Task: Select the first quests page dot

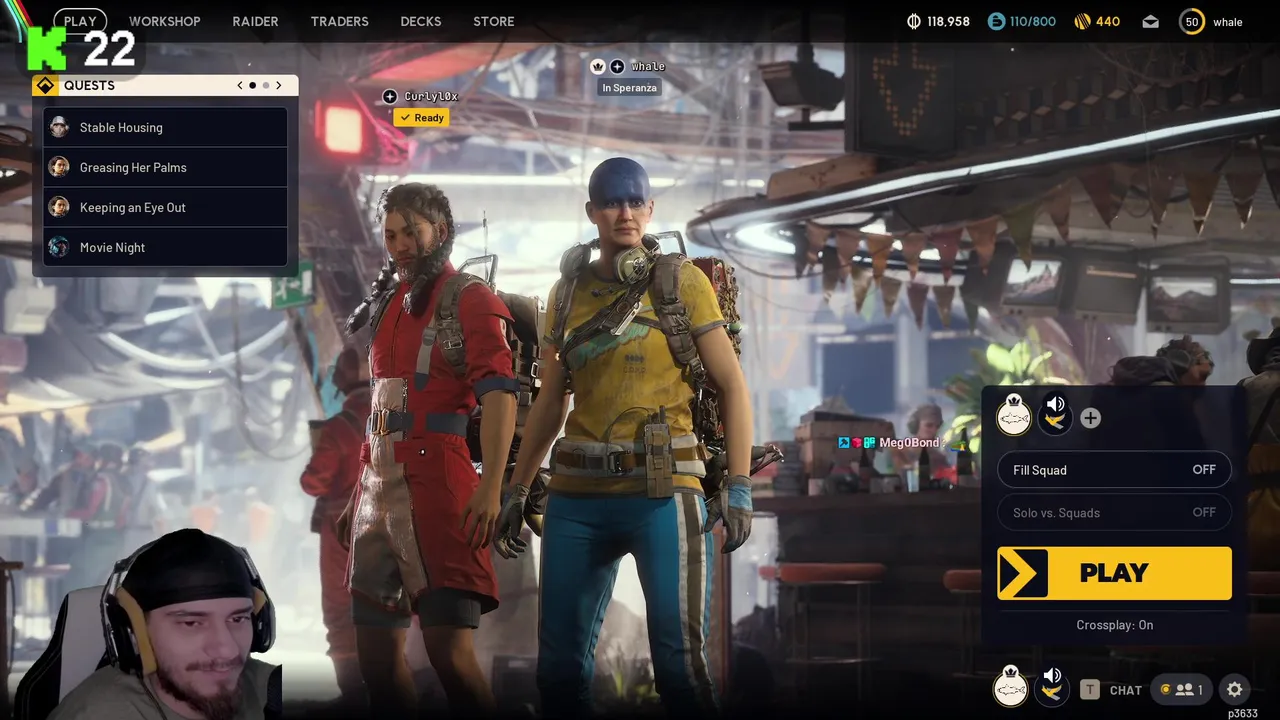Action: (252, 85)
